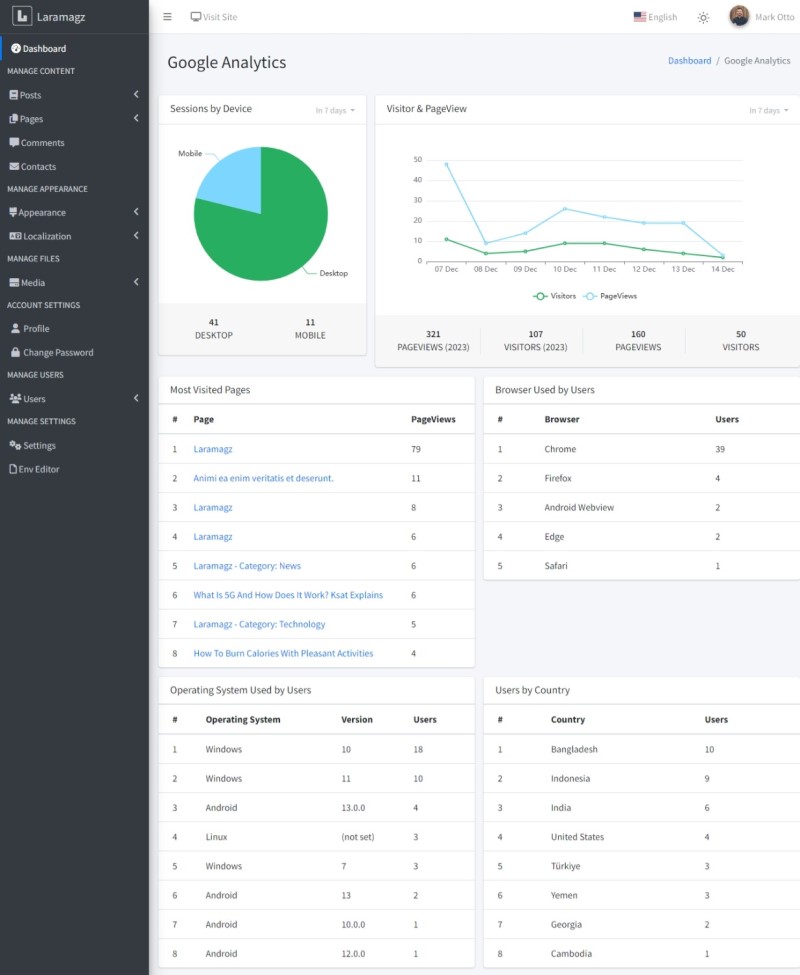The image size is (800, 975).
Task: Click the 07 Dec PageViews data point
Action: (x=446, y=164)
